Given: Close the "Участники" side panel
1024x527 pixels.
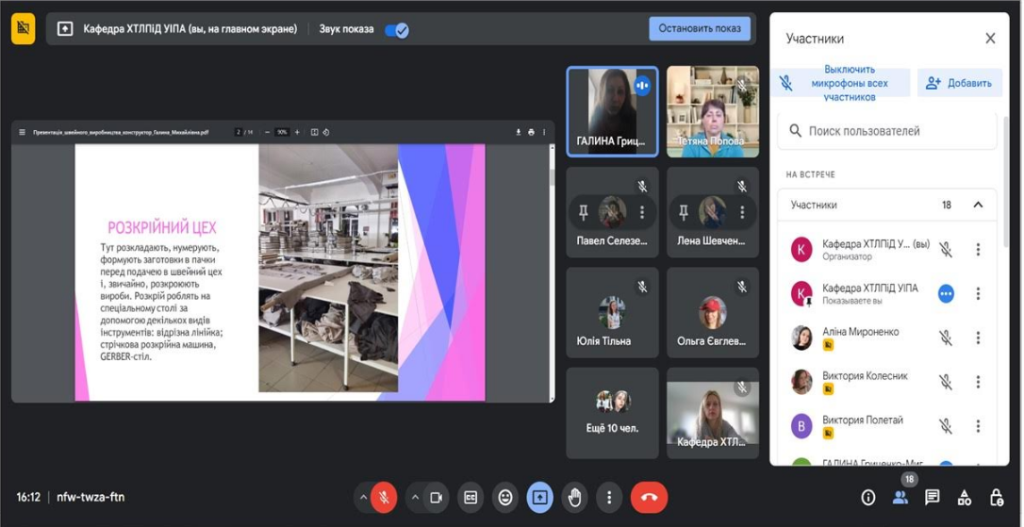Looking at the screenshot, I should (990, 39).
